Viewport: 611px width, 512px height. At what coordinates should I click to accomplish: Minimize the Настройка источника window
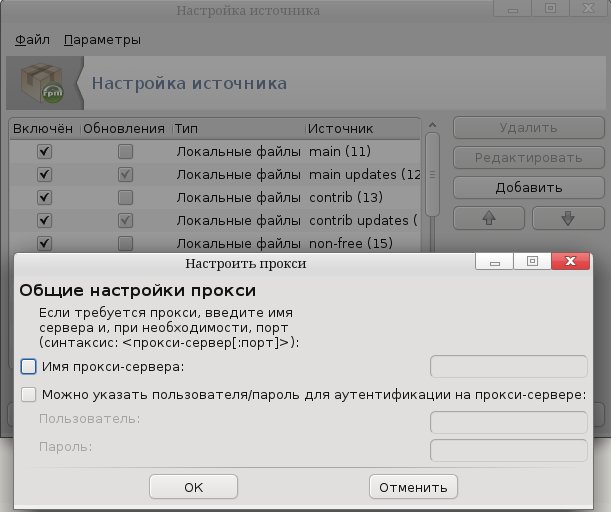click(x=513, y=9)
